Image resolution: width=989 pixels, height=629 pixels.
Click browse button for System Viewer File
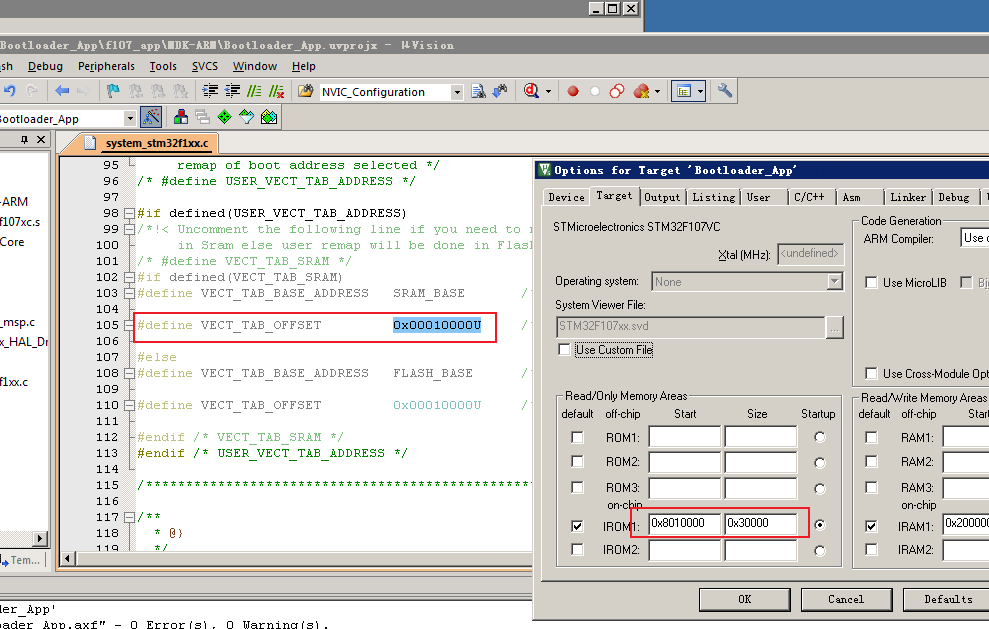pyautogui.click(x=834, y=327)
